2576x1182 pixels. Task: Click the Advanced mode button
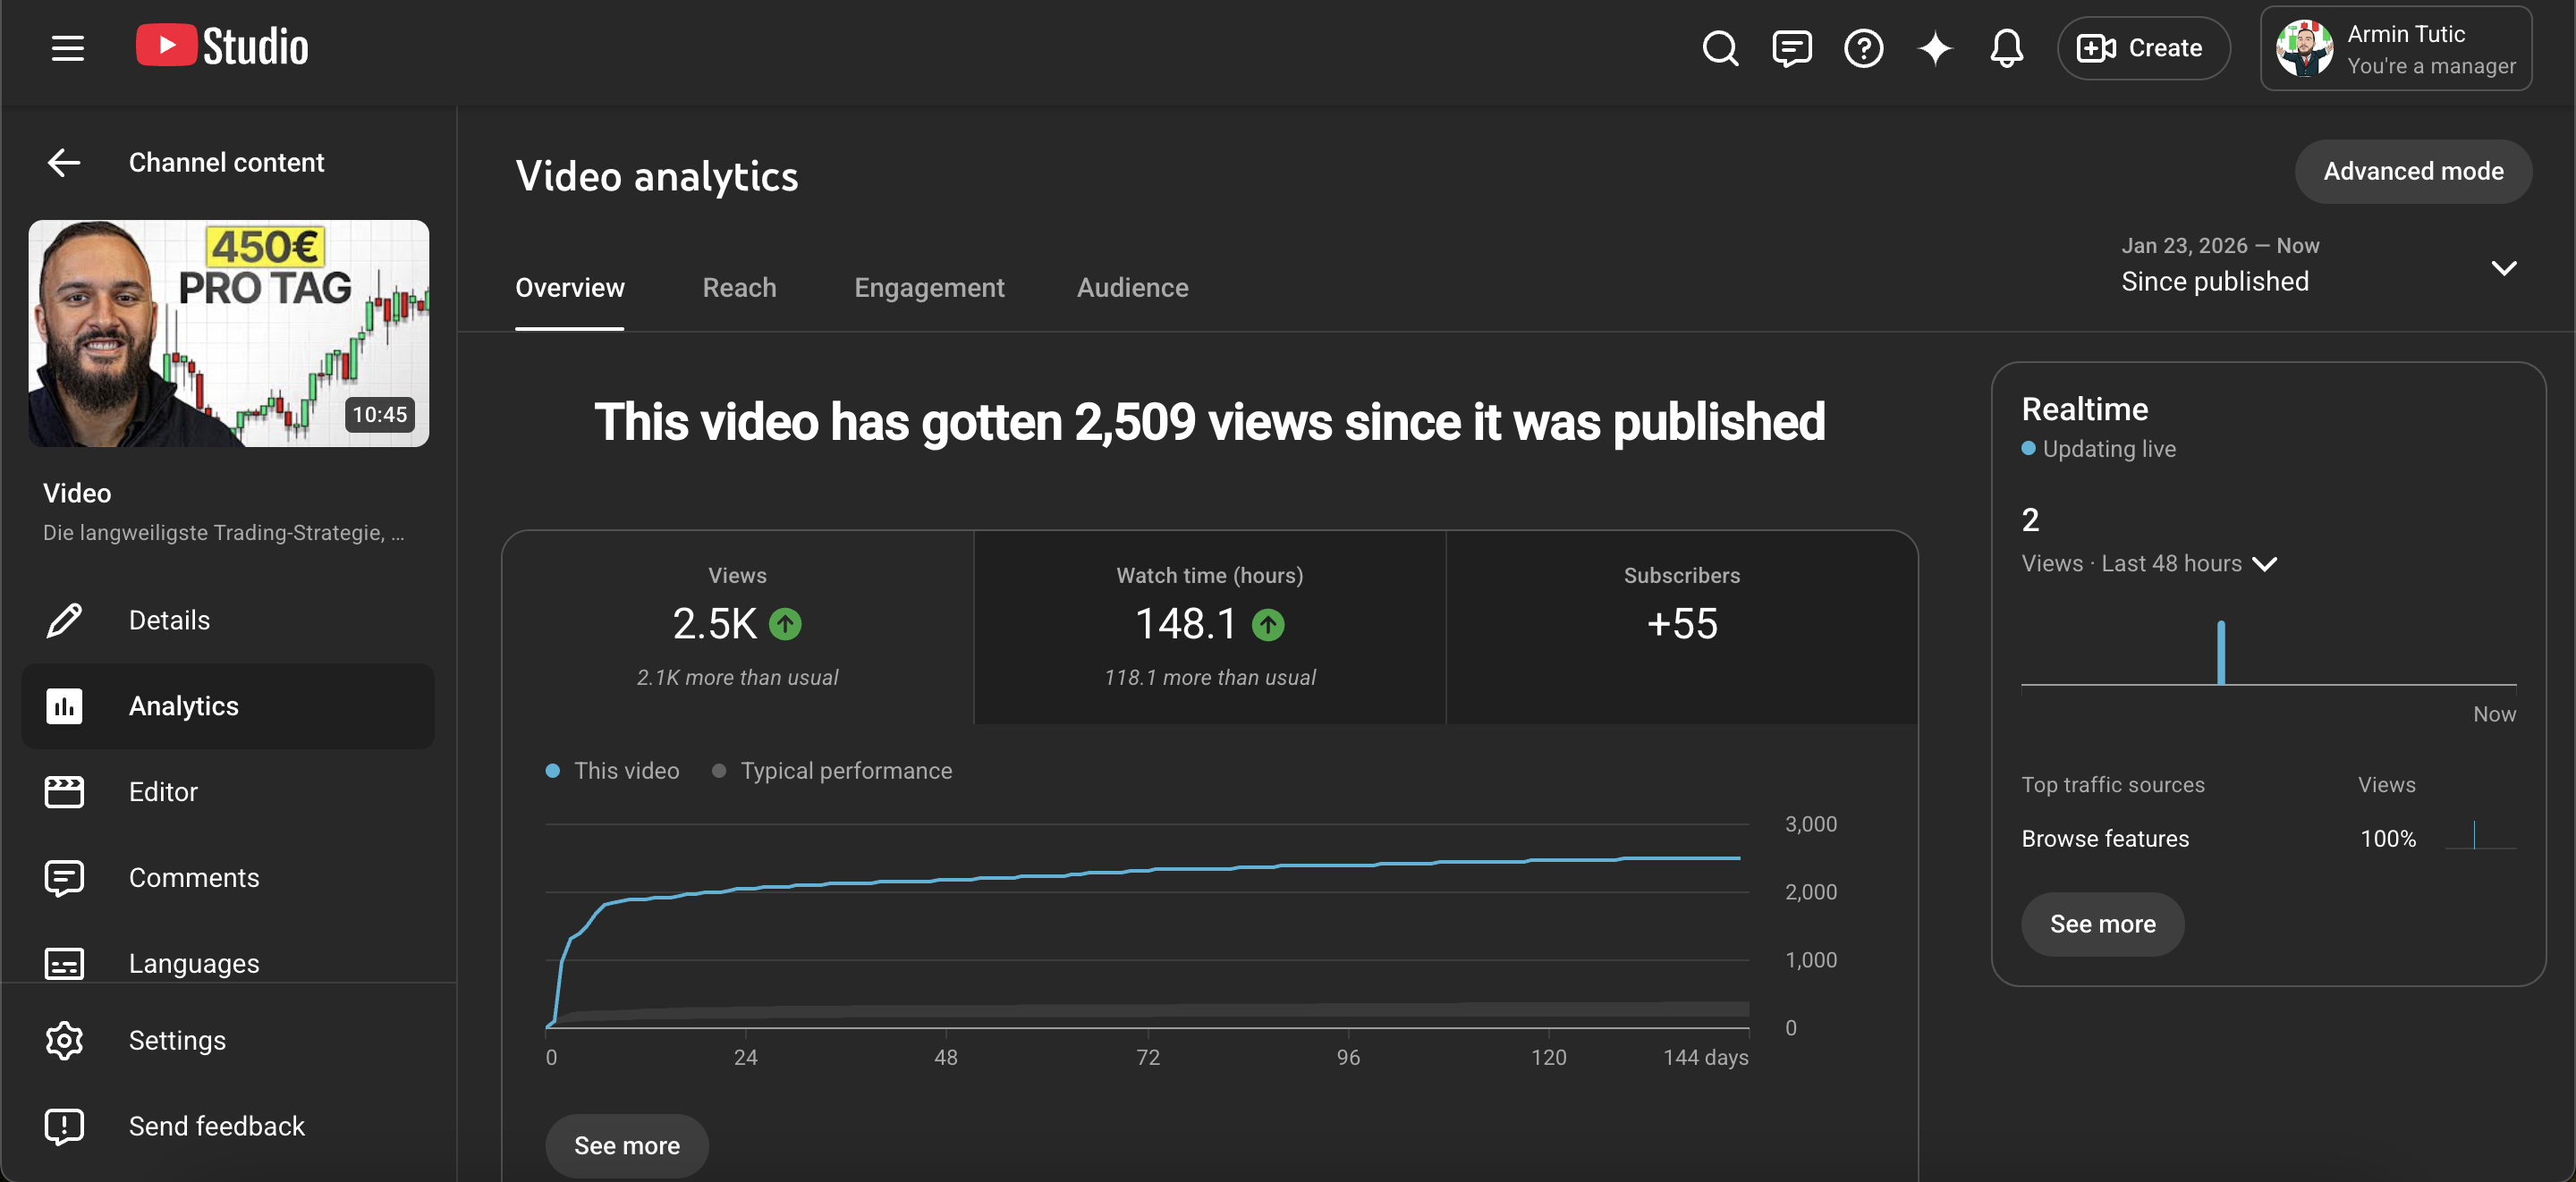[x=2413, y=172]
